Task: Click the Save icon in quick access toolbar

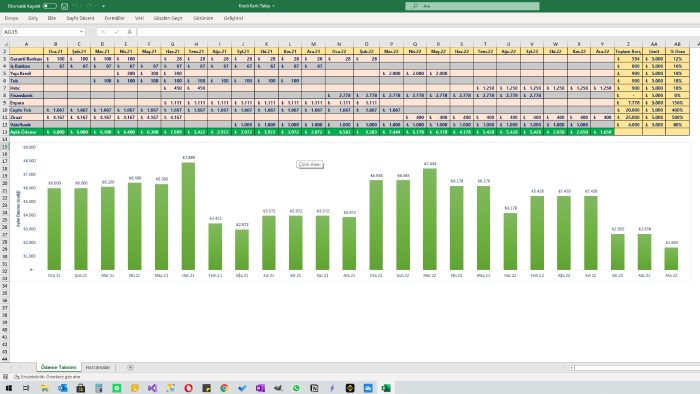Action: coord(64,6)
